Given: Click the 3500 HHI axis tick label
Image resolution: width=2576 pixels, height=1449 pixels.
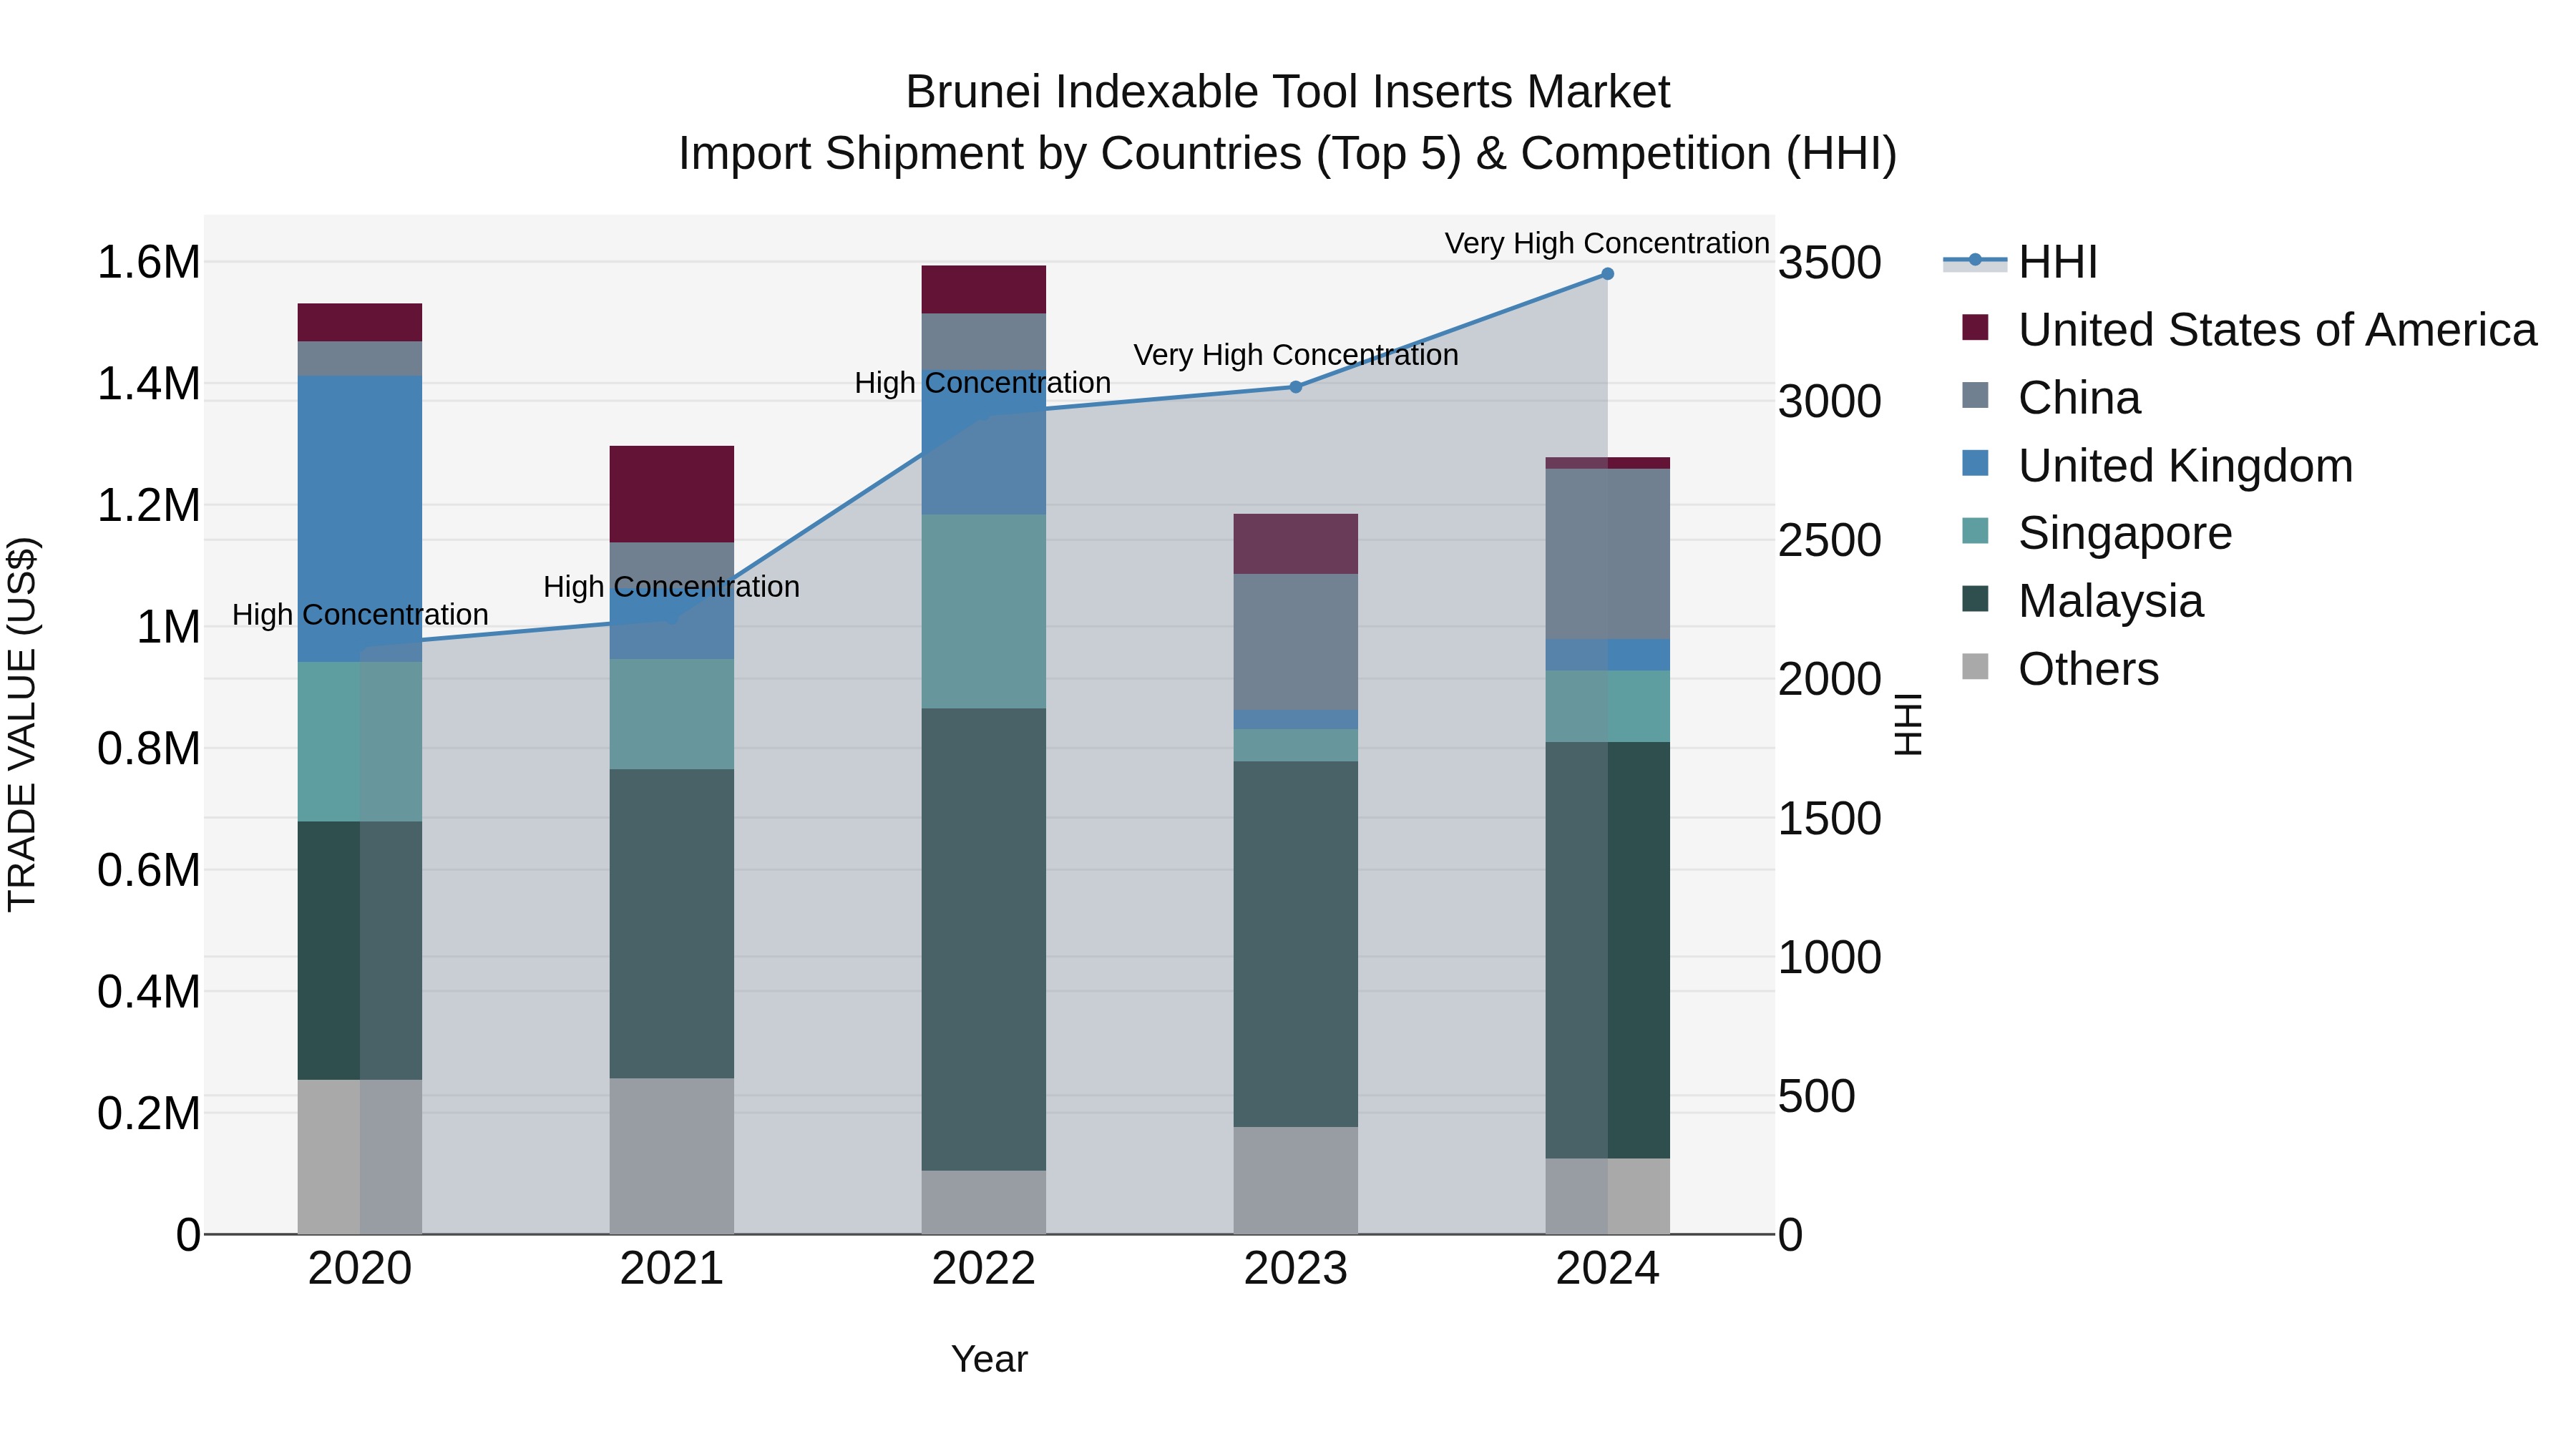Looking at the screenshot, I should pos(1830,263).
